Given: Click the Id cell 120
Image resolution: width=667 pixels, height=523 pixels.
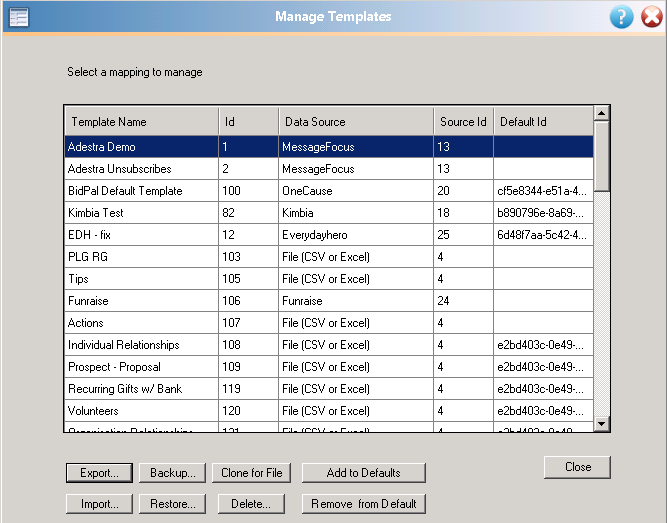Looking at the screenshot, I should pyautogui.click(x=249, y=411).
